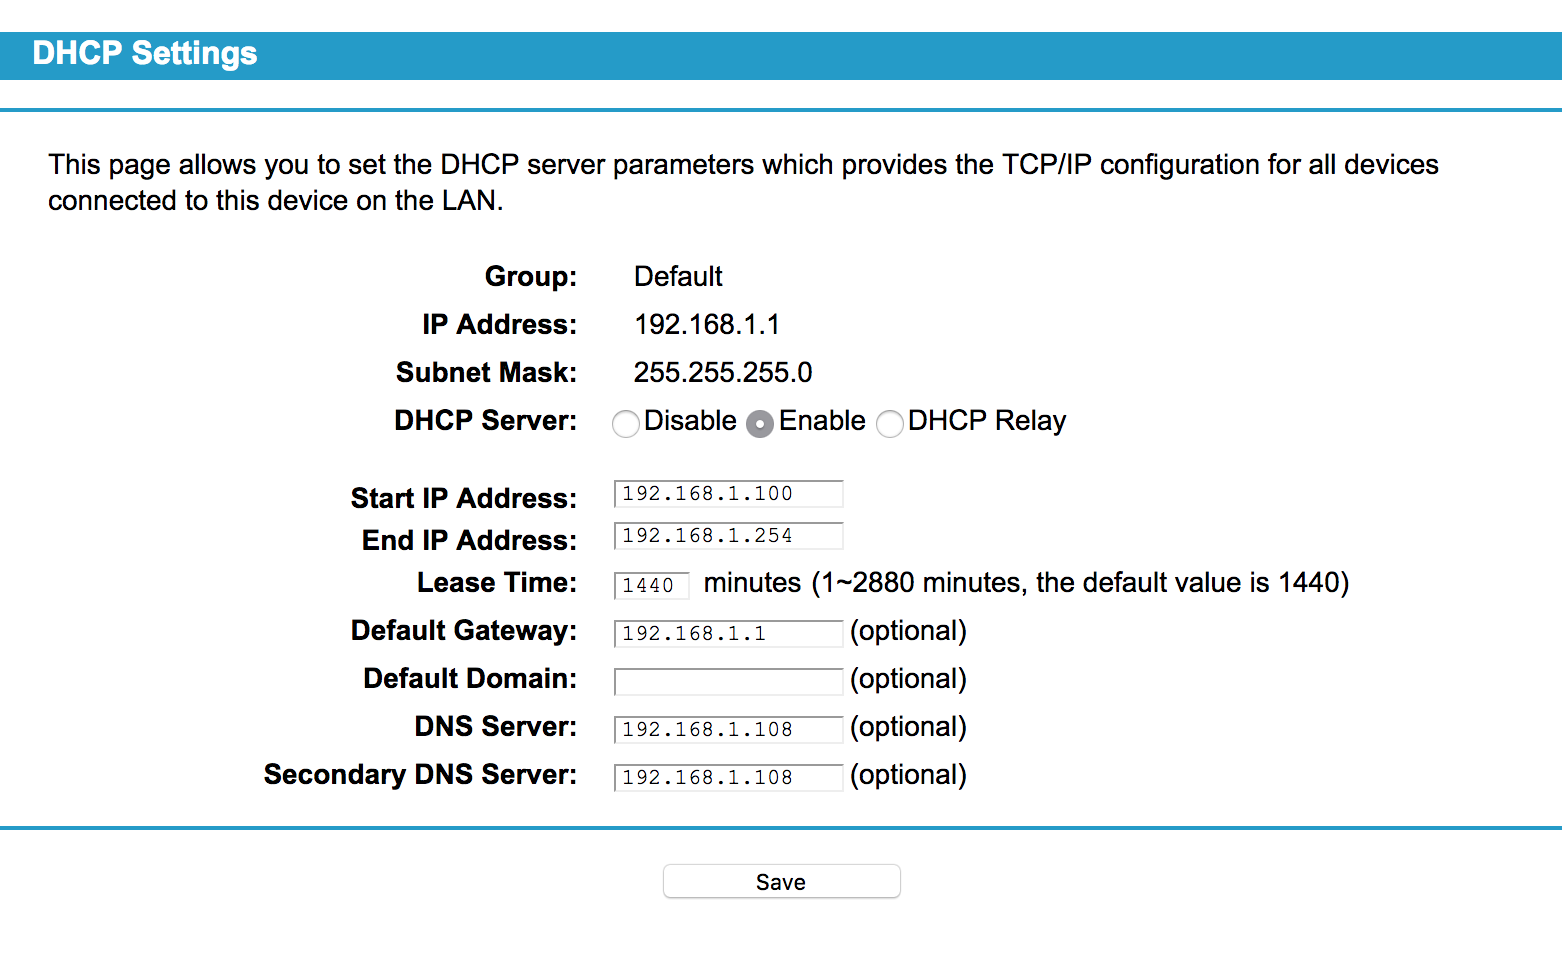Click the Start IP Address label

[464, 498]
